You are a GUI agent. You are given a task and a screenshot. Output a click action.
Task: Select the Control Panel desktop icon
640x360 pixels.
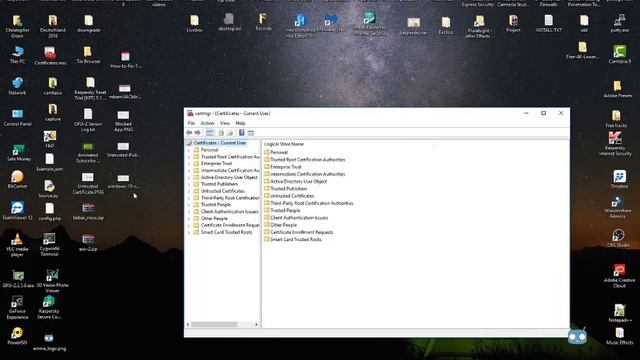[17, 117]
